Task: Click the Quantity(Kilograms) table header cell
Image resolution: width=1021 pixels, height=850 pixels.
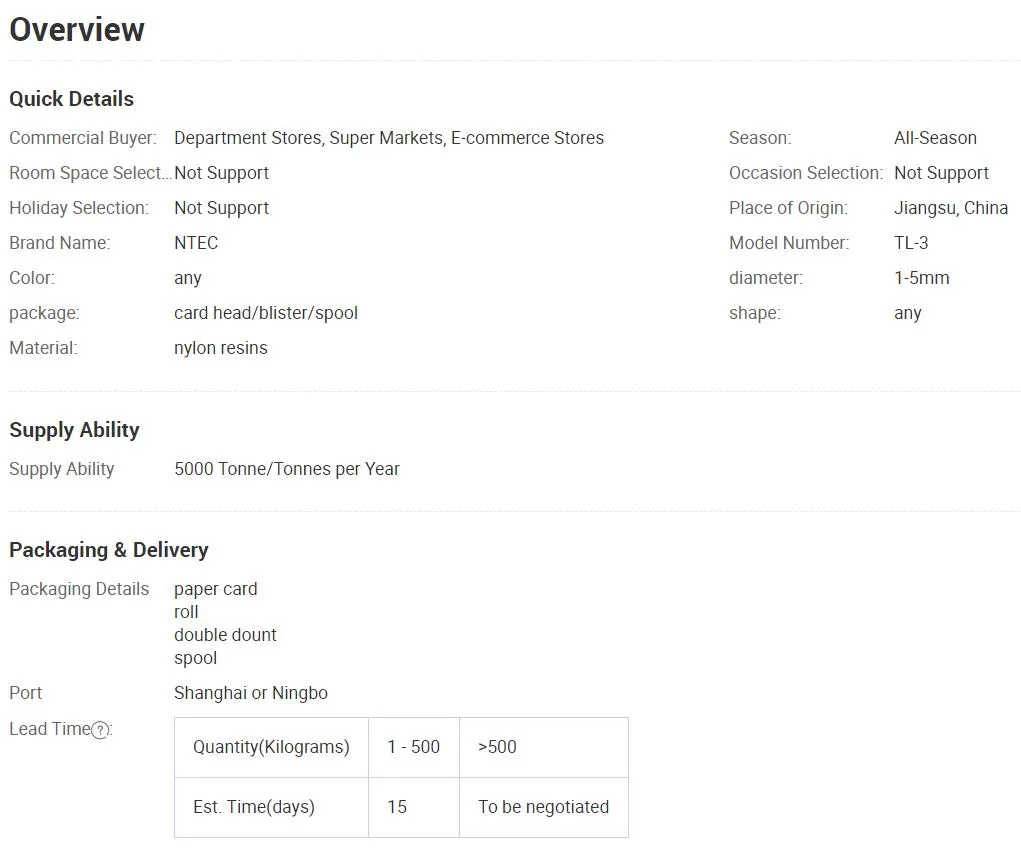Action: 271,747
